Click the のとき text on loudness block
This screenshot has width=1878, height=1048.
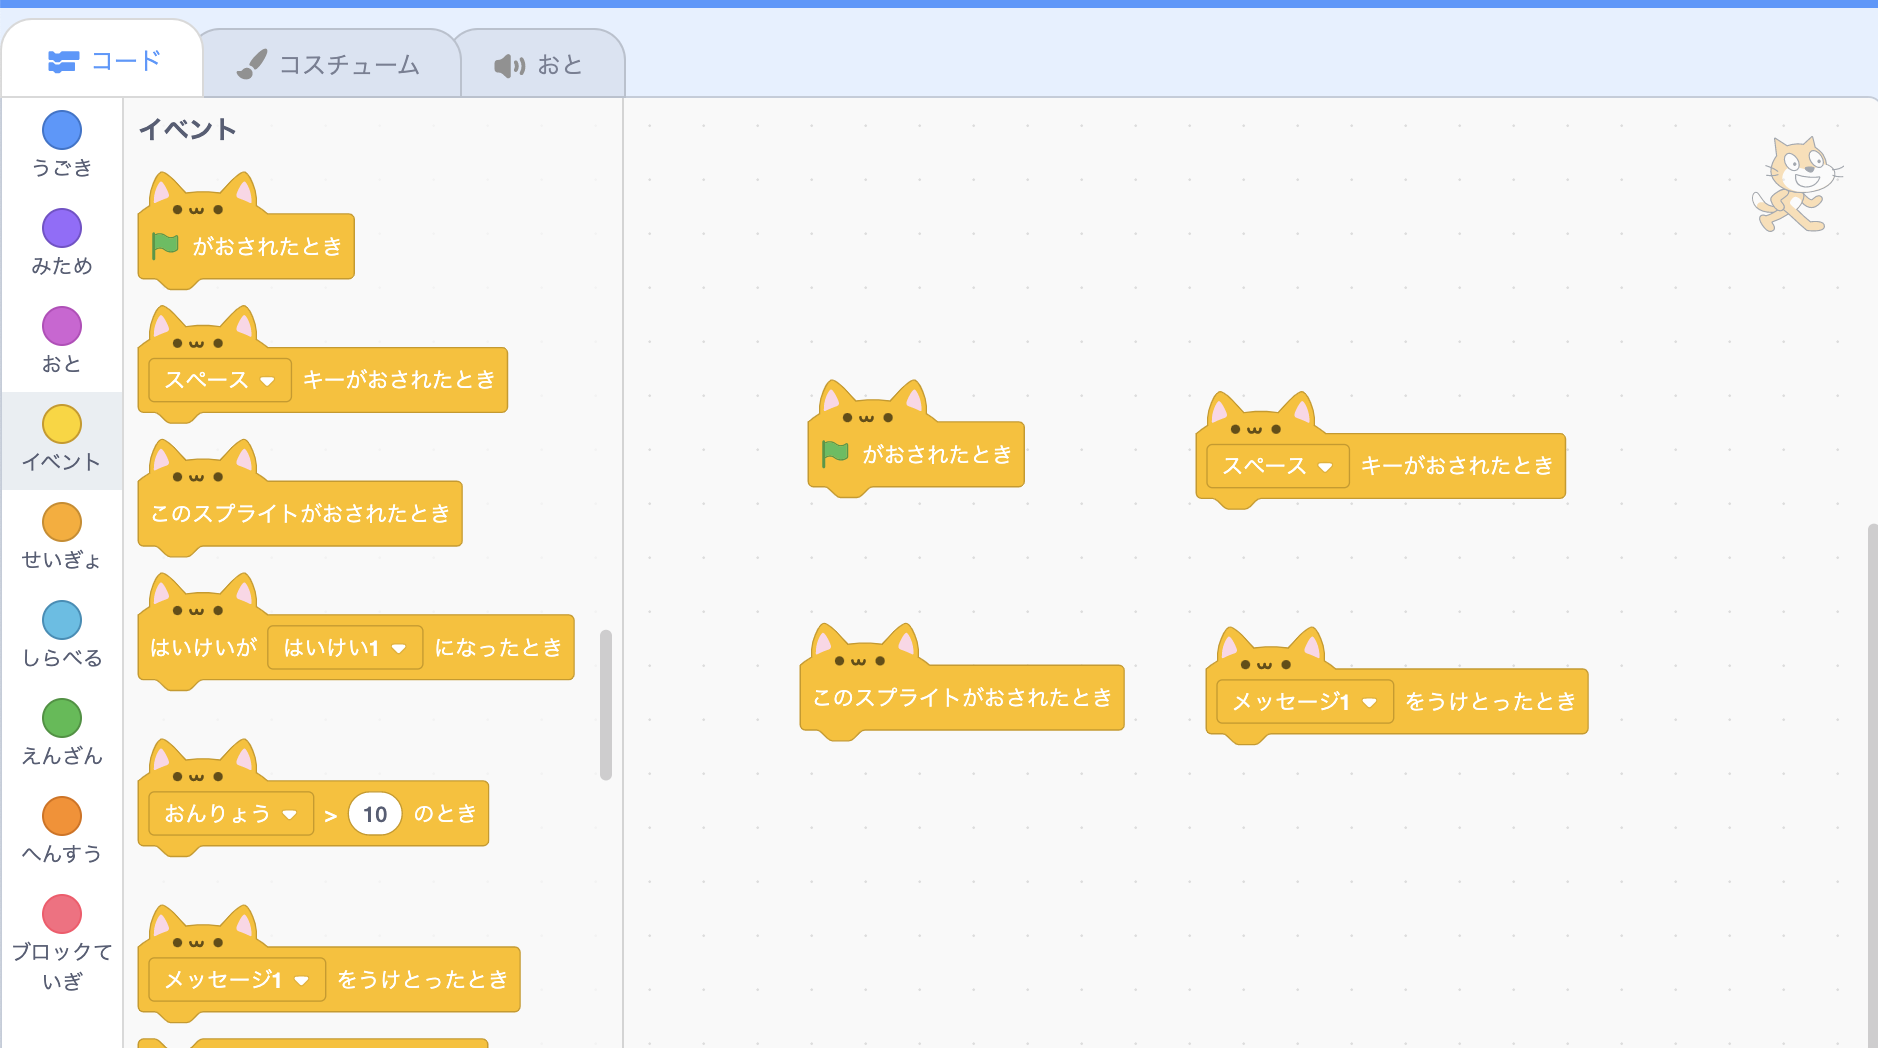point(445,814)
